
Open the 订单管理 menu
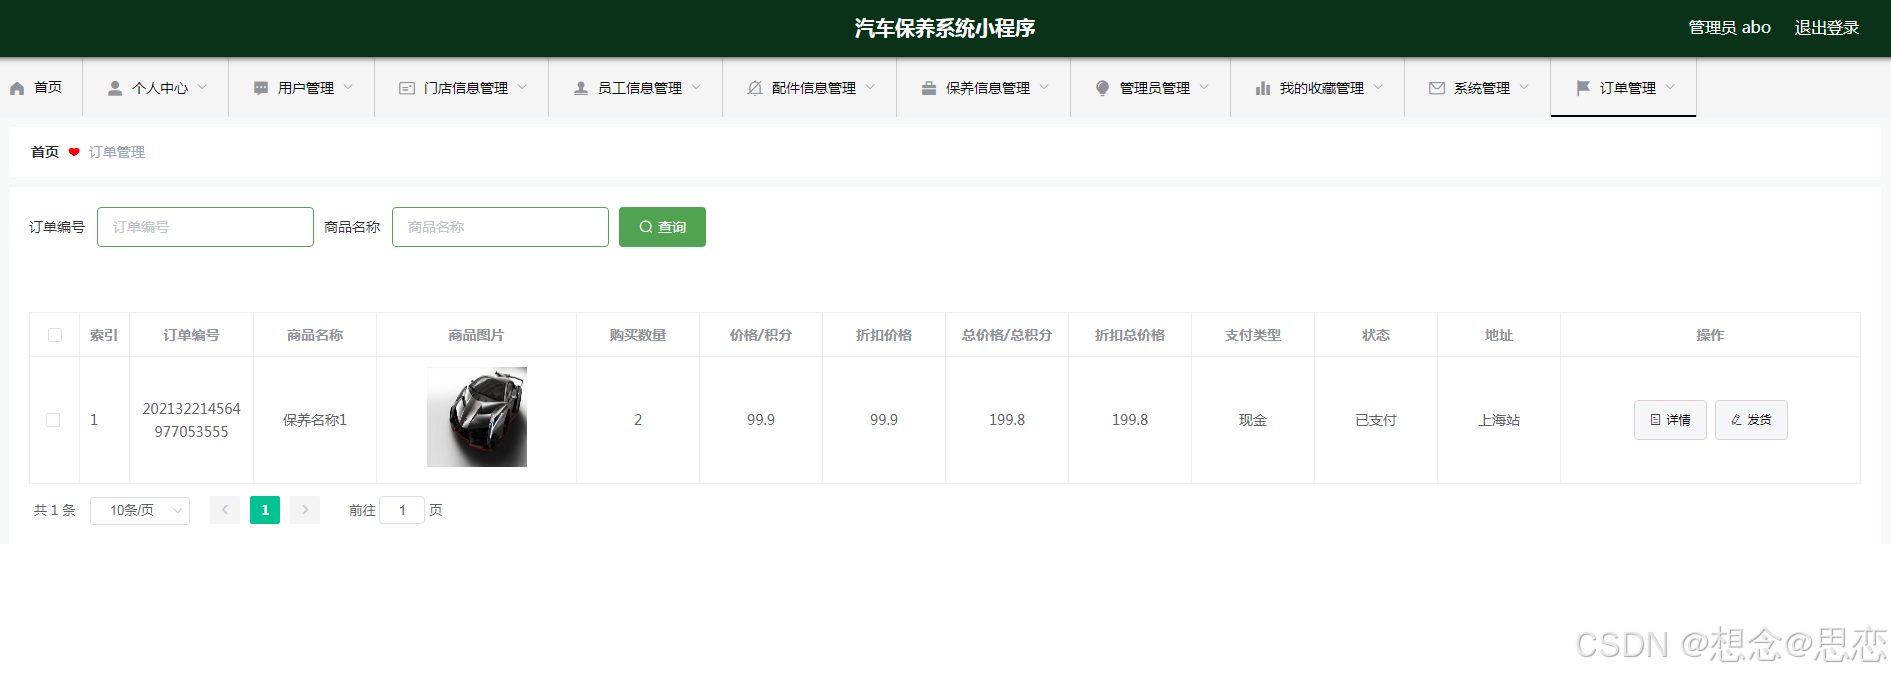1624,88
